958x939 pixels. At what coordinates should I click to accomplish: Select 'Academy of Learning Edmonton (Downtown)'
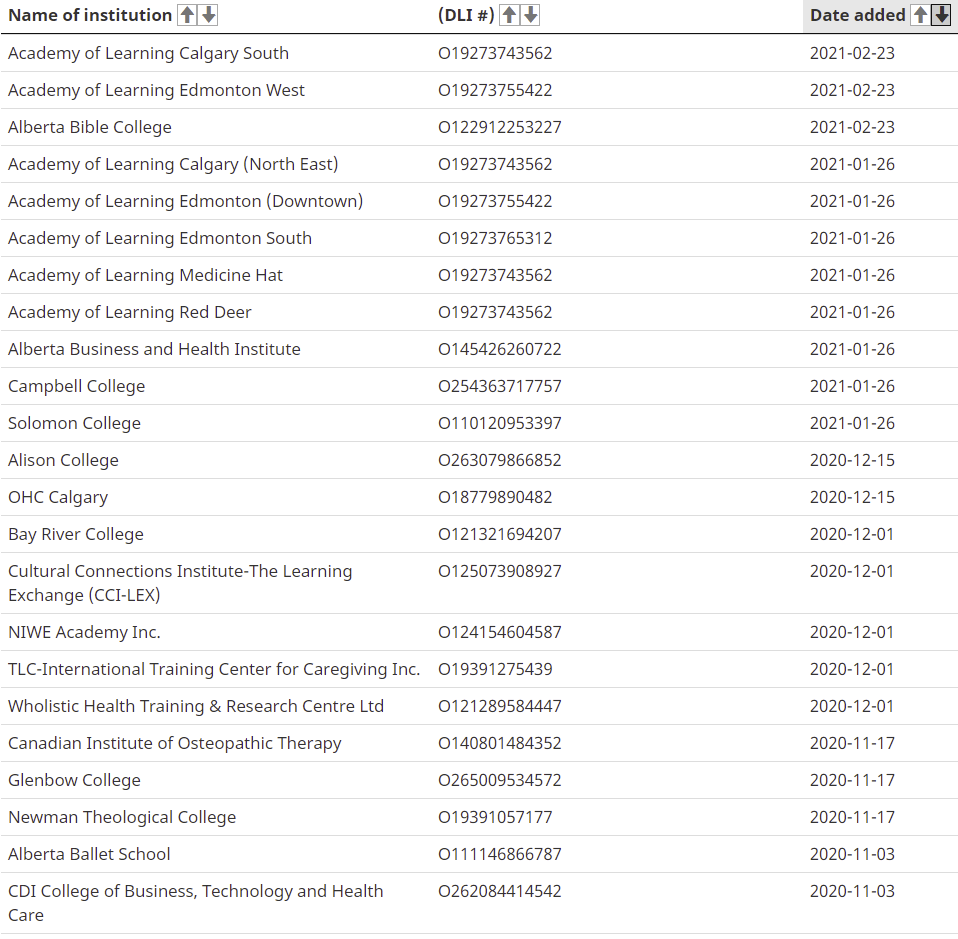tap(185, 201)
